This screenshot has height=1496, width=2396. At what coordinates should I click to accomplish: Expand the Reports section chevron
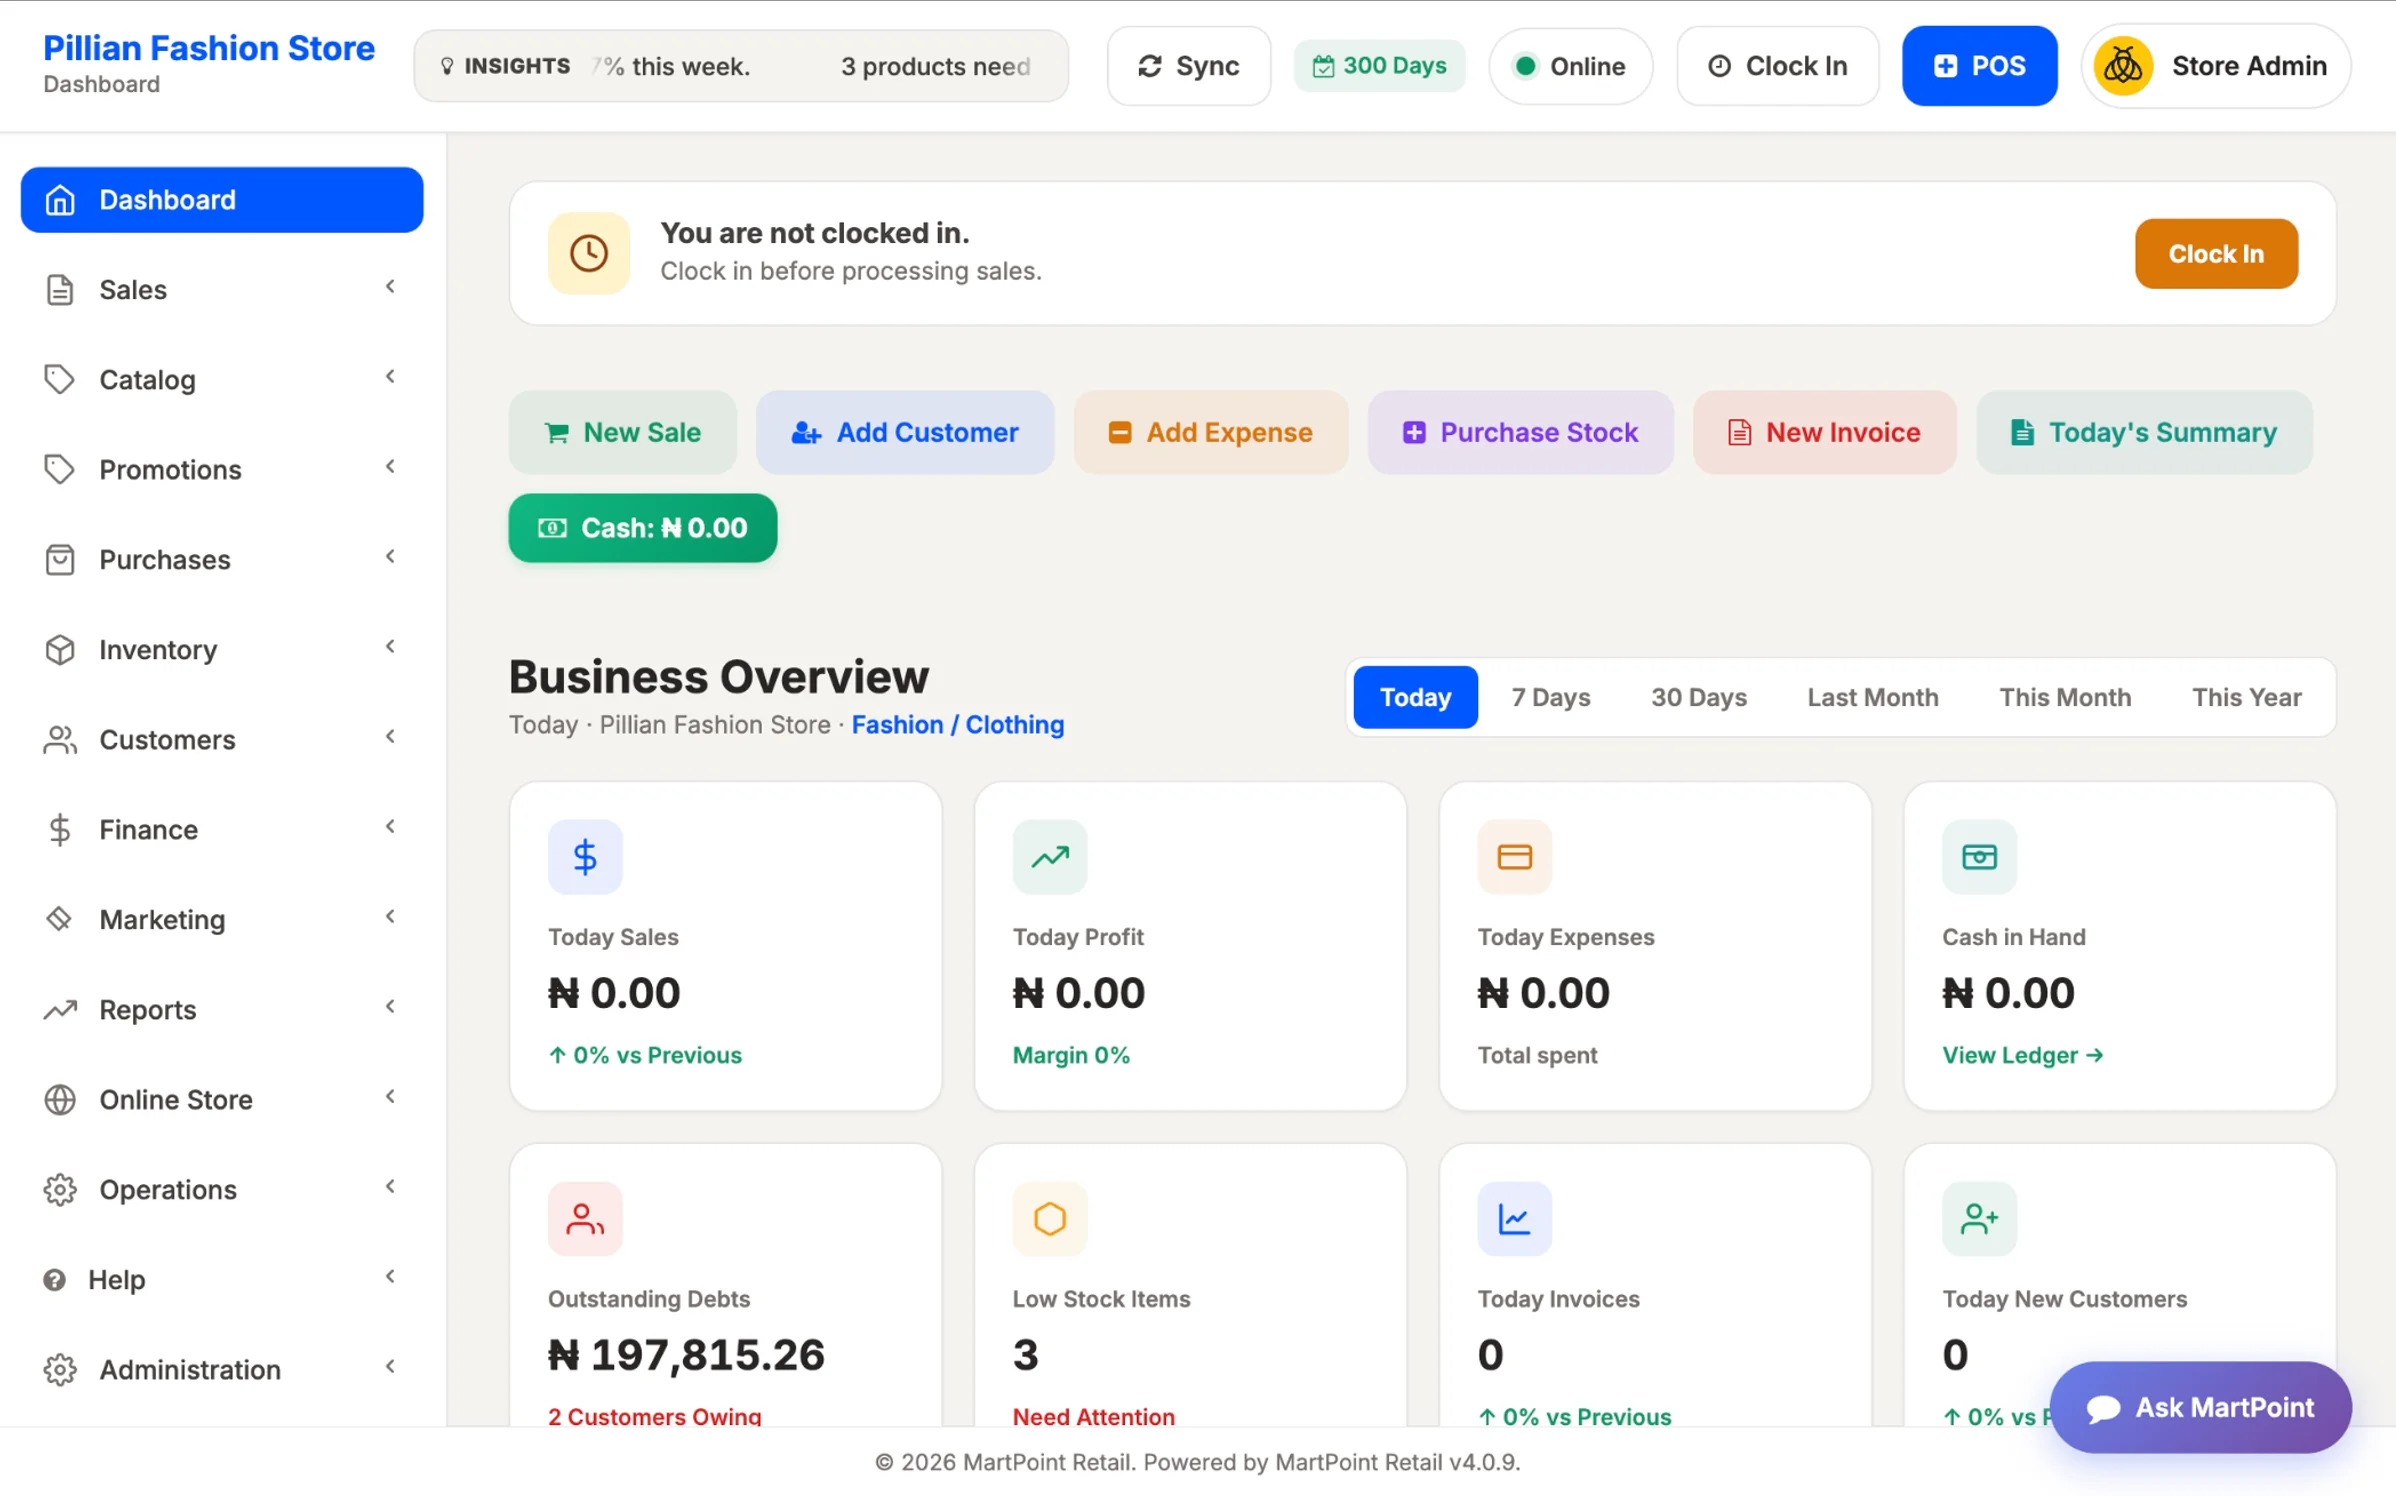pyautogui.click(x=390, y=1007)
